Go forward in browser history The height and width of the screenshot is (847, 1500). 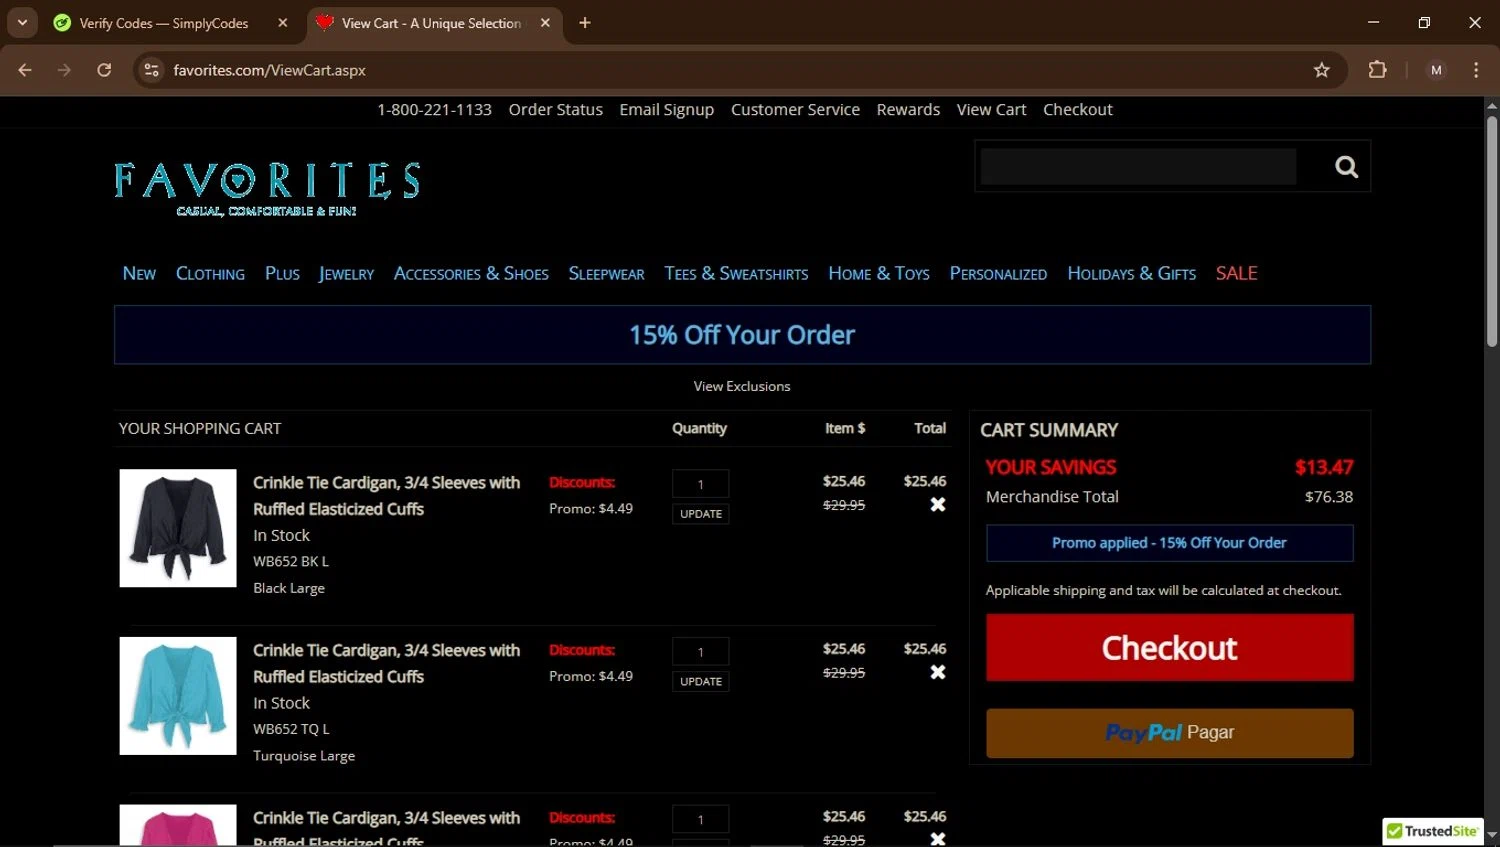[64, 70]
